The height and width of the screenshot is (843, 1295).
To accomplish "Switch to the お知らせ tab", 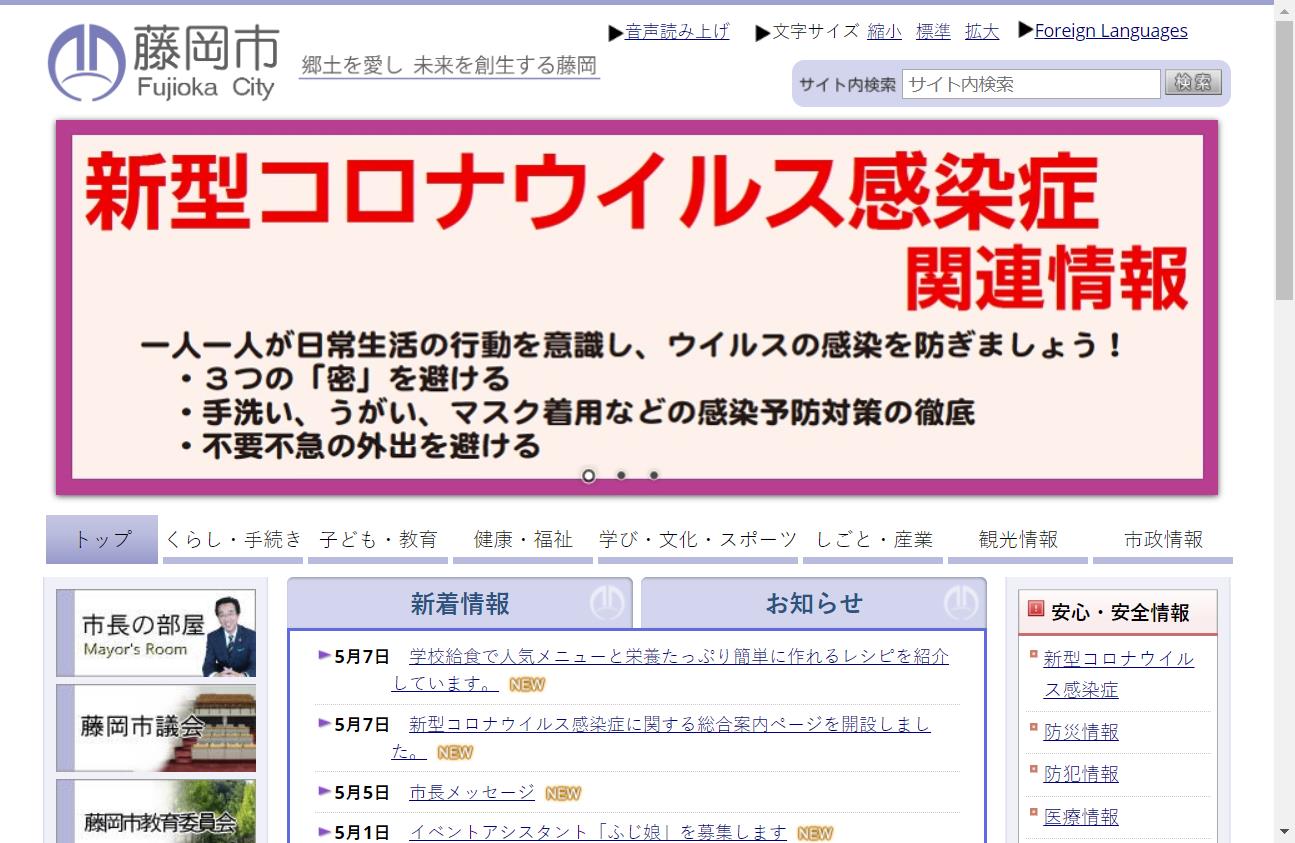I will (x=813, y=604).
